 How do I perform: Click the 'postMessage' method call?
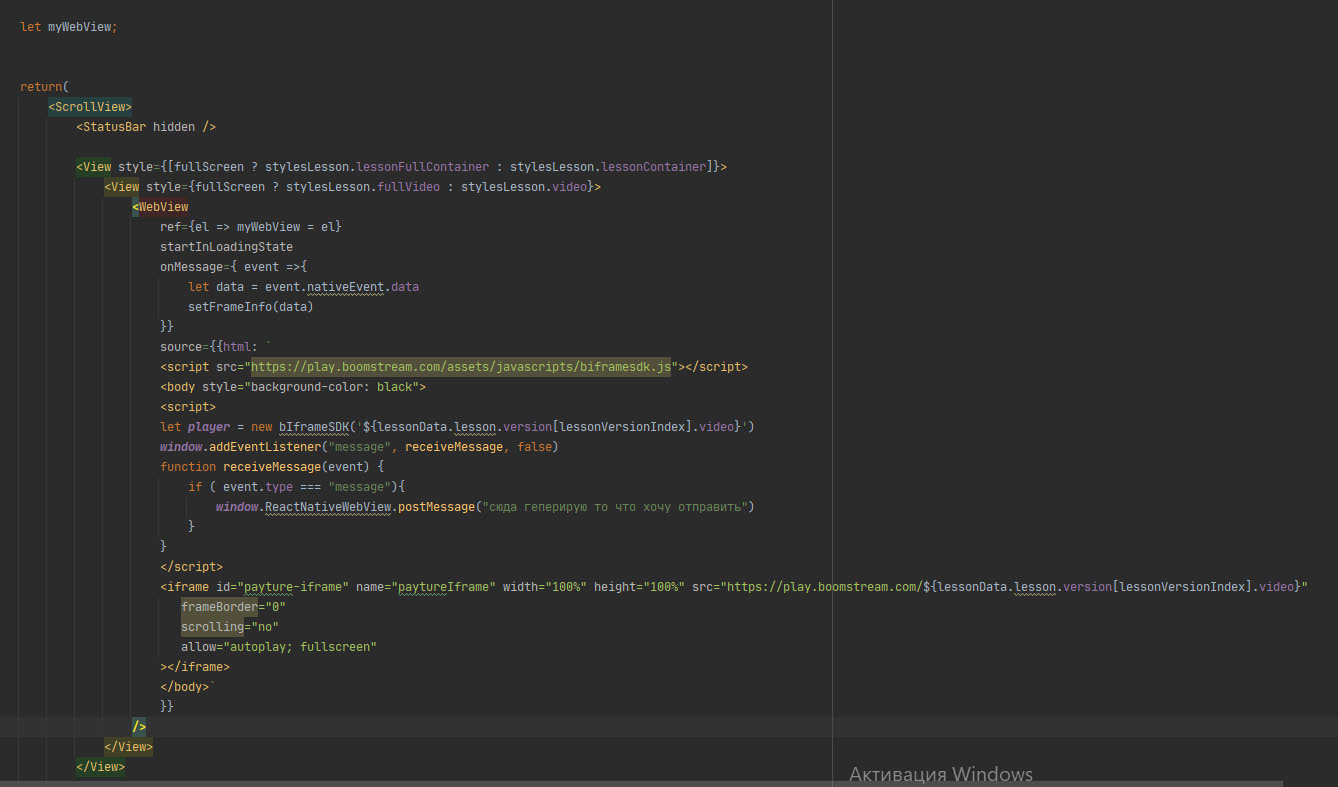(x=436, y=506)
